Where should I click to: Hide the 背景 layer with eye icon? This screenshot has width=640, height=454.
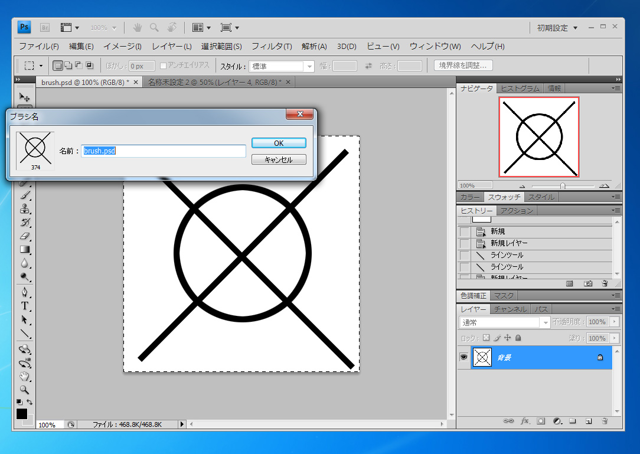tap(464, 357)
